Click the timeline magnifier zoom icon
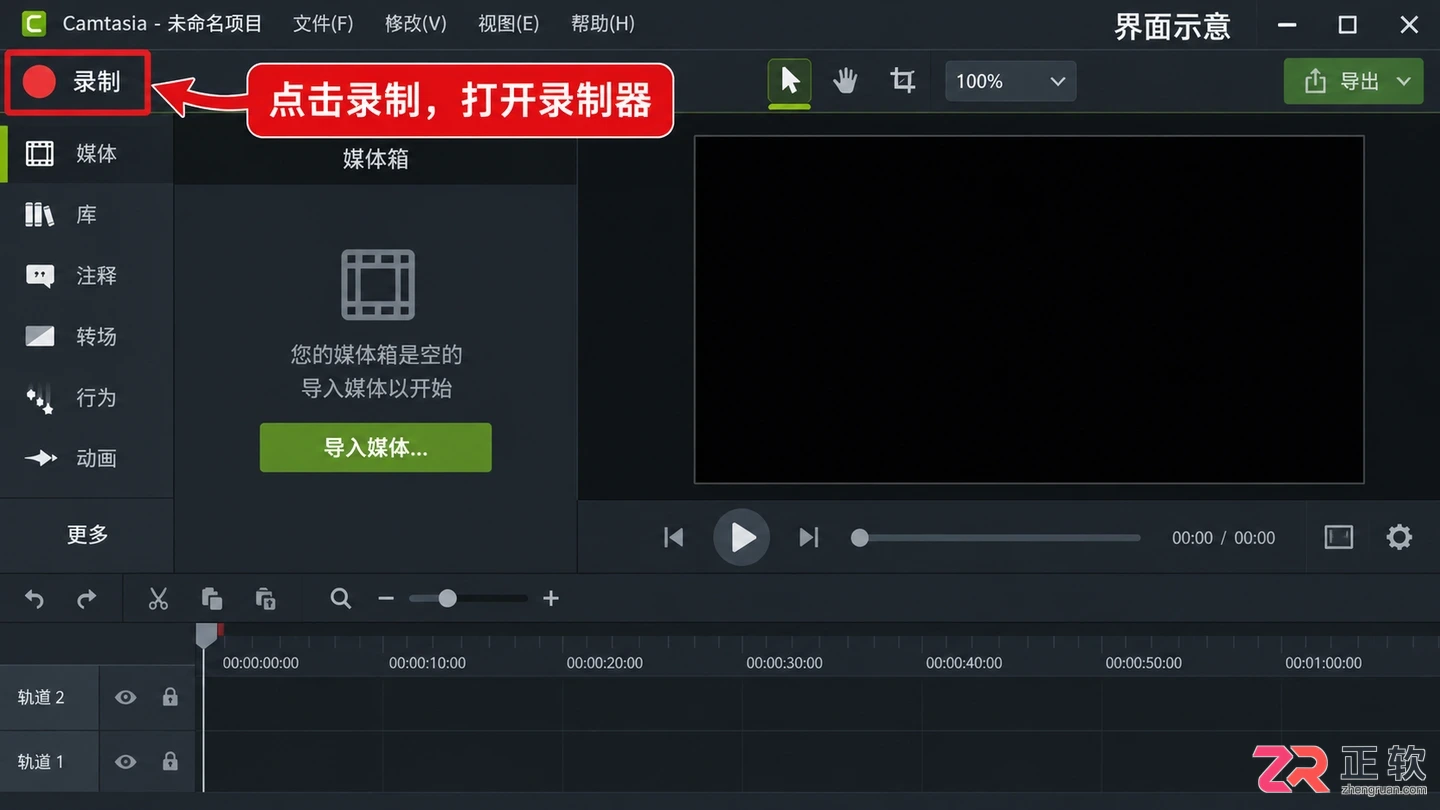This screenshot has height=810, width=1440. point(341,599)
